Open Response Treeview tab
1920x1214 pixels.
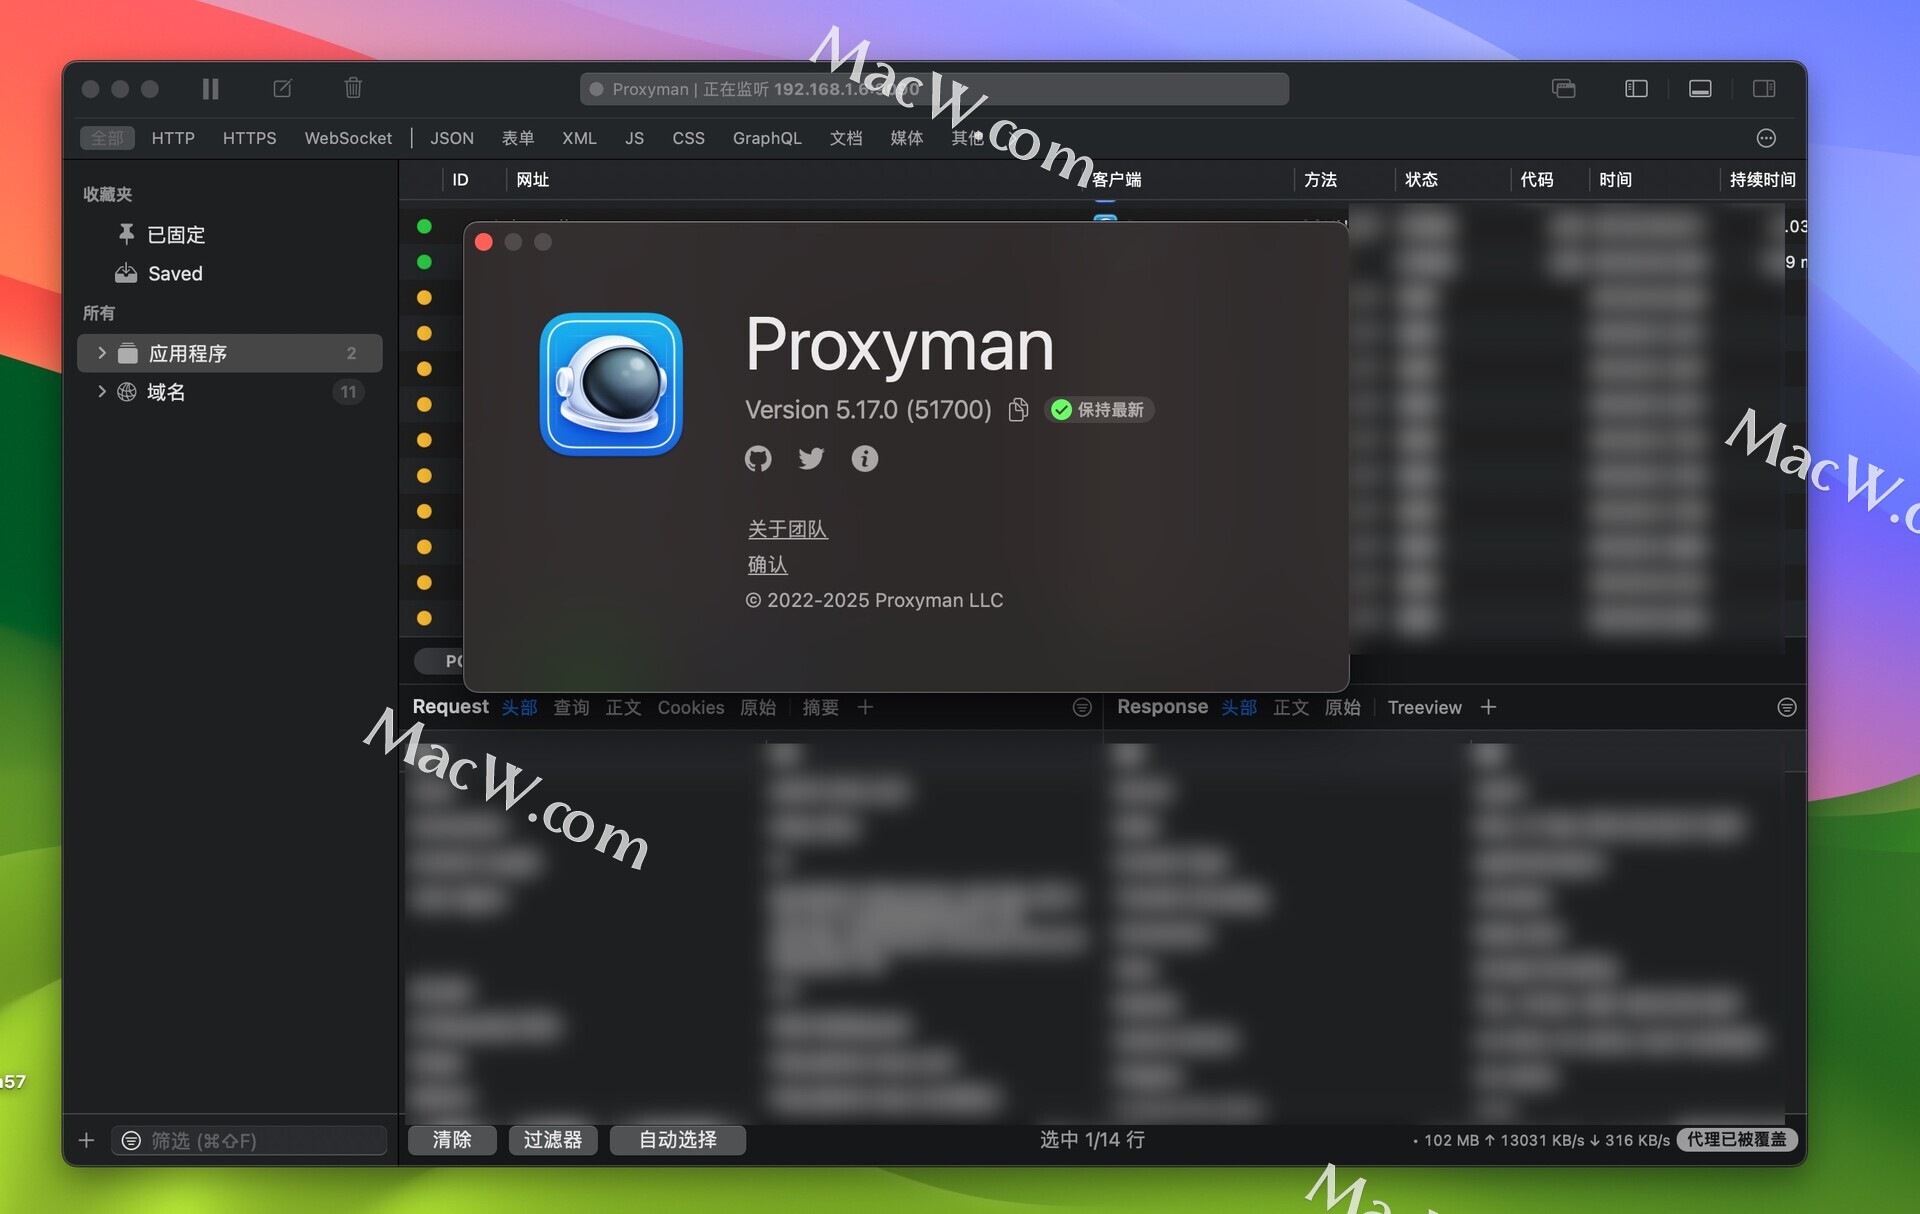click(x=1424, y=707)
